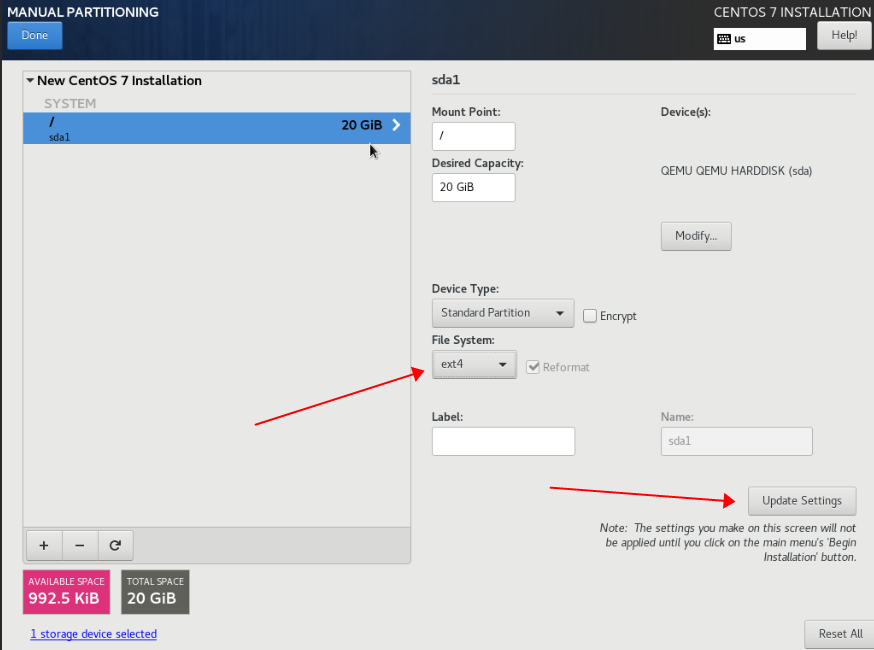Click the Mount Point input field
This screenshot has height=650, width=874.
[473, 136]
